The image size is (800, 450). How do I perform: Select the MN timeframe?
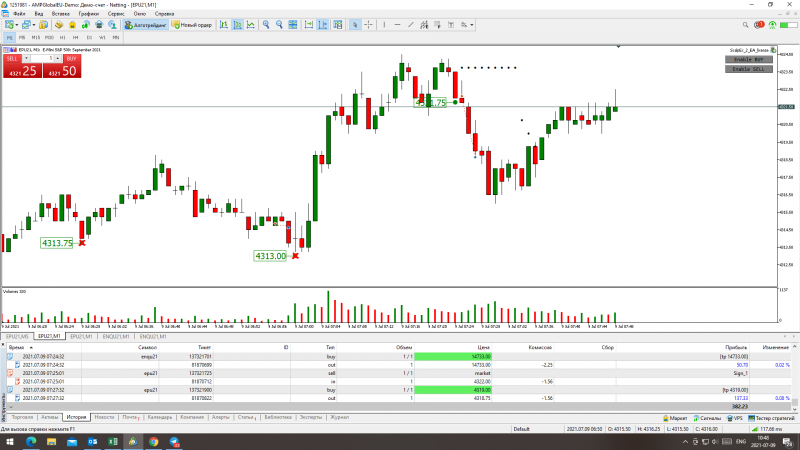[x=116, y=37]
